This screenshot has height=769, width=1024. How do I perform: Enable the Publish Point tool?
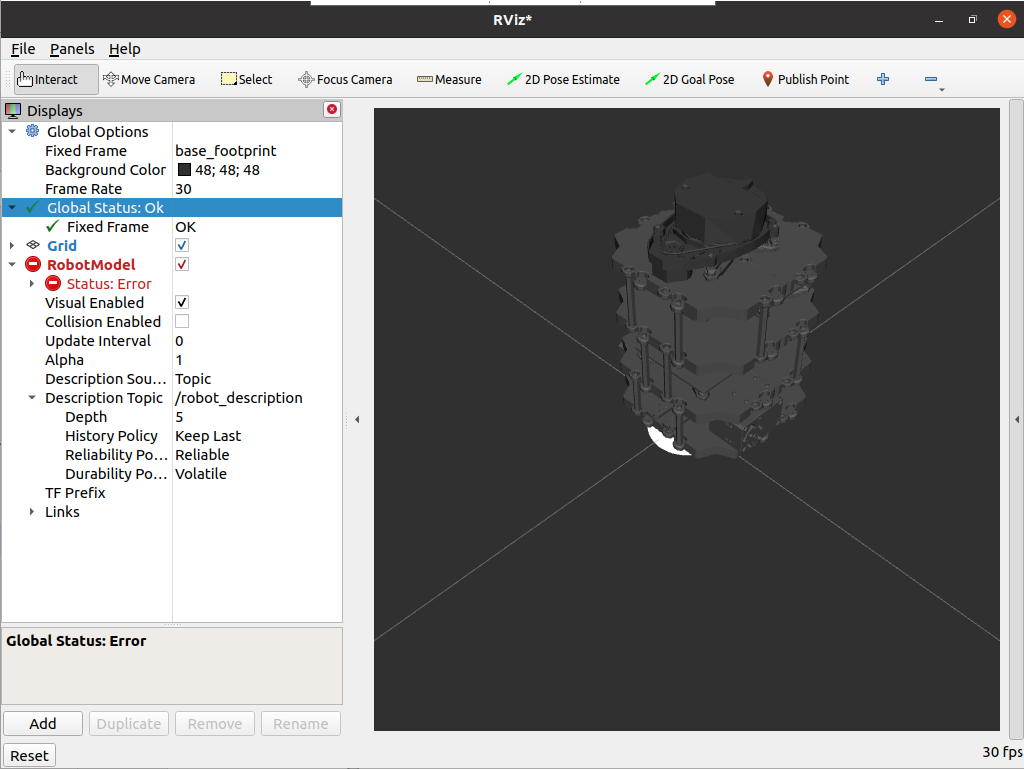805,79
